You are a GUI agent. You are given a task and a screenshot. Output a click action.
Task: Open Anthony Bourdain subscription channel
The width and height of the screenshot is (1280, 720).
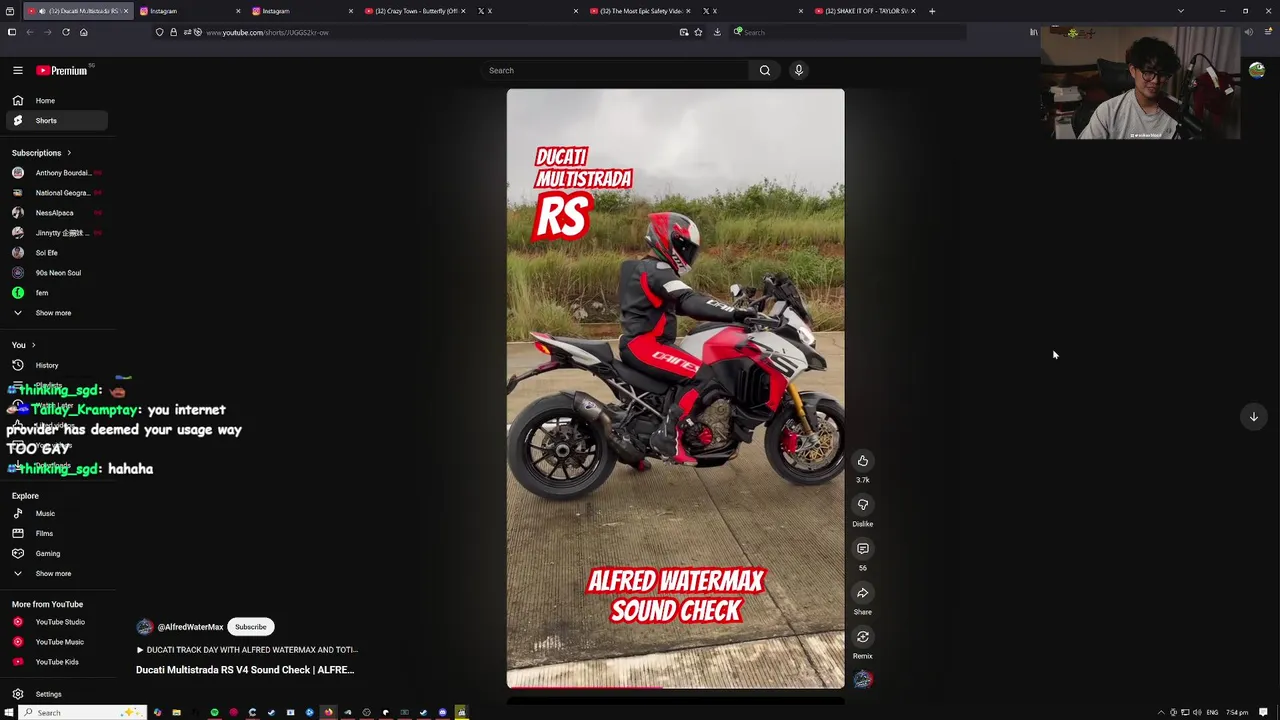(x=57, y=173)
